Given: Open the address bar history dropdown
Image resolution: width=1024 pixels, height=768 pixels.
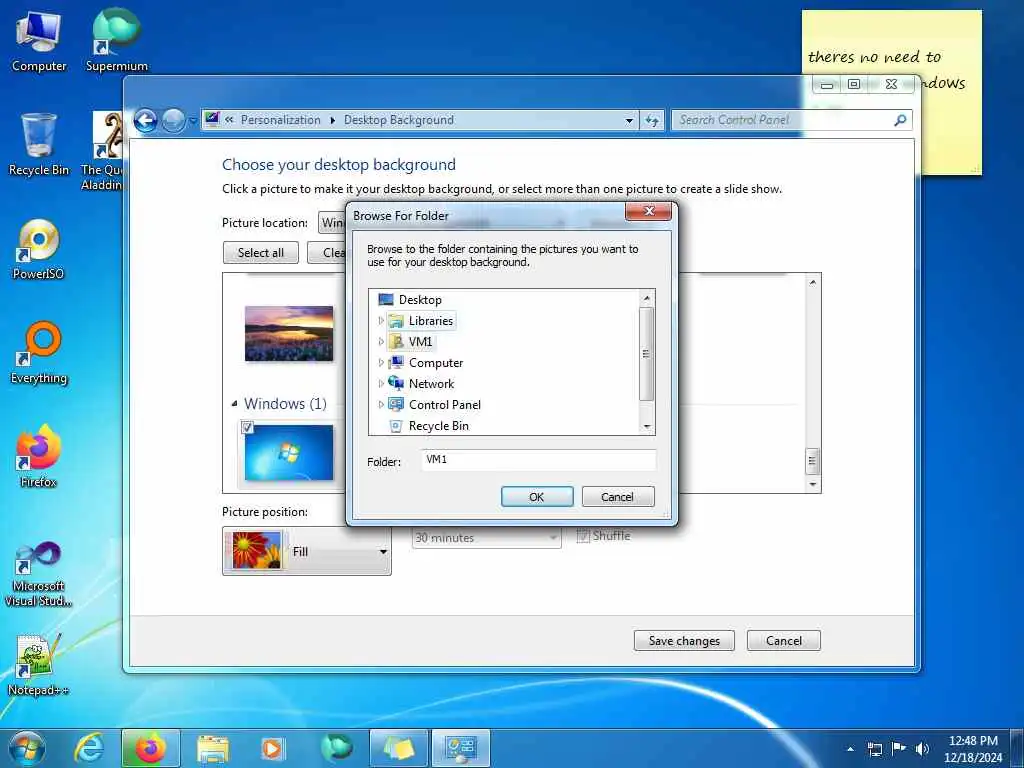Looking at the screenshot, I should coord(629,120).
